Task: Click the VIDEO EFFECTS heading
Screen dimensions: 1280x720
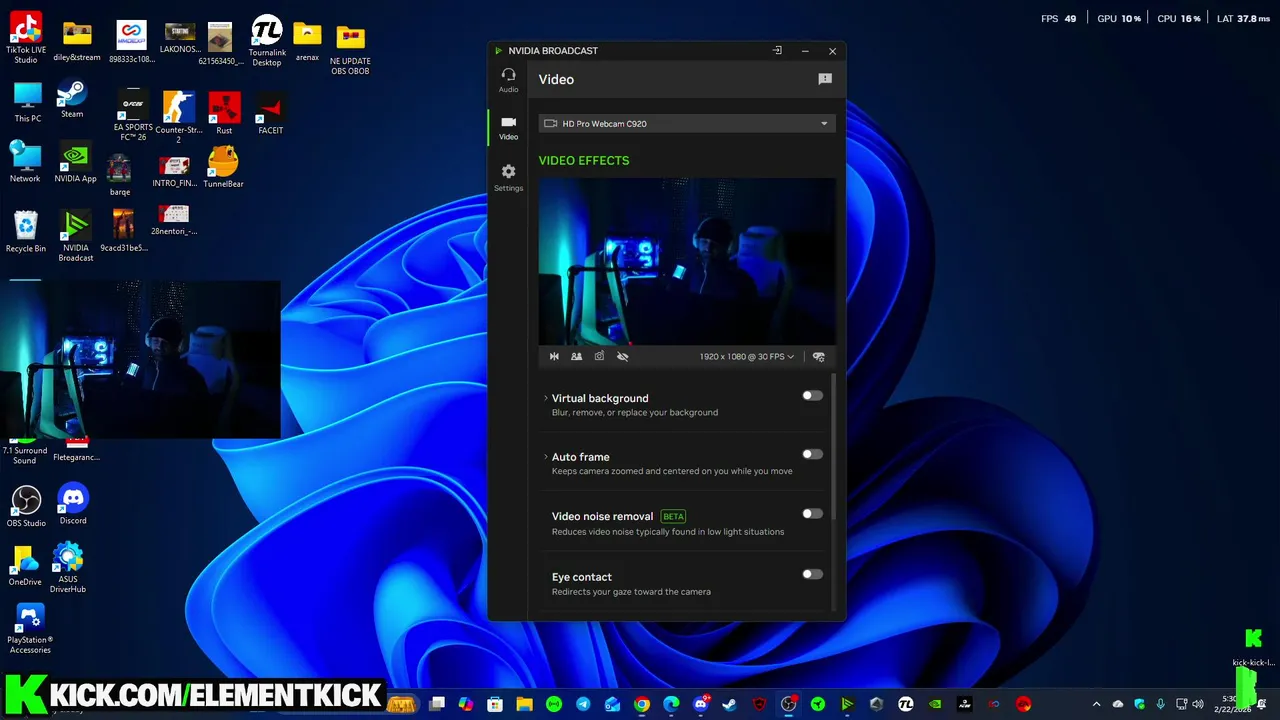Action: (584, 160)
